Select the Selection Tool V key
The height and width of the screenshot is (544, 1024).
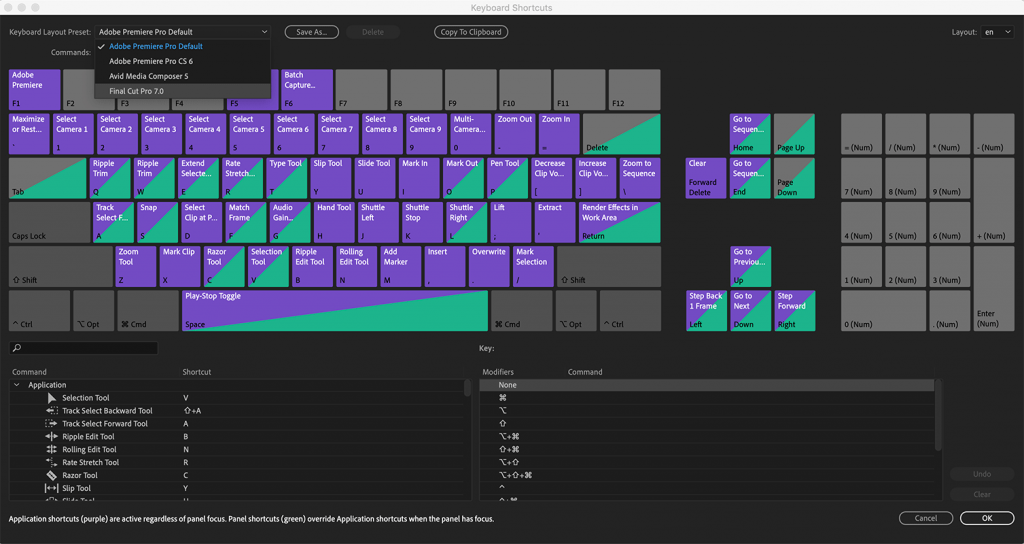coord(268,266)
